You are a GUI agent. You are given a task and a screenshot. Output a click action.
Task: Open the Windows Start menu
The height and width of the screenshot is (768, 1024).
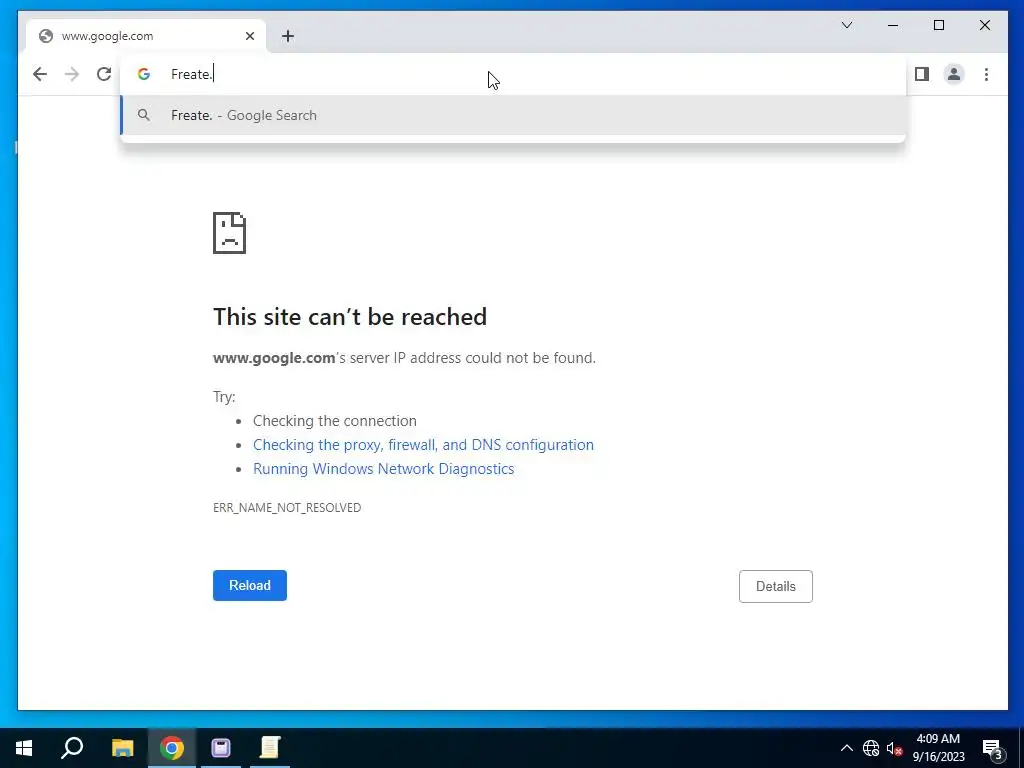point(24,748)
